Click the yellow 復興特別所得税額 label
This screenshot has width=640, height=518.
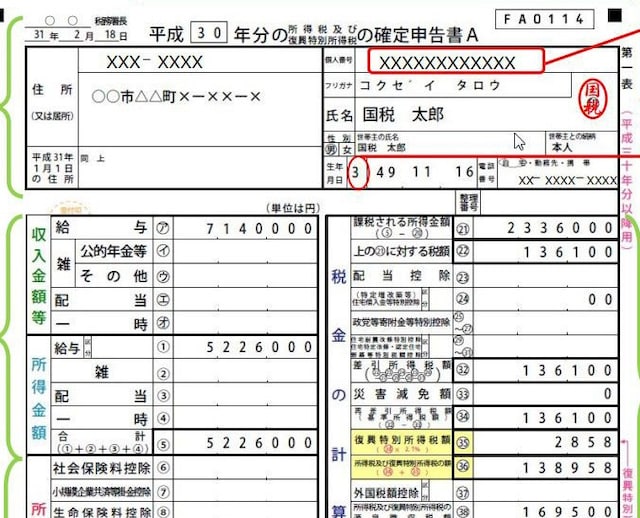tap(402, 442)
